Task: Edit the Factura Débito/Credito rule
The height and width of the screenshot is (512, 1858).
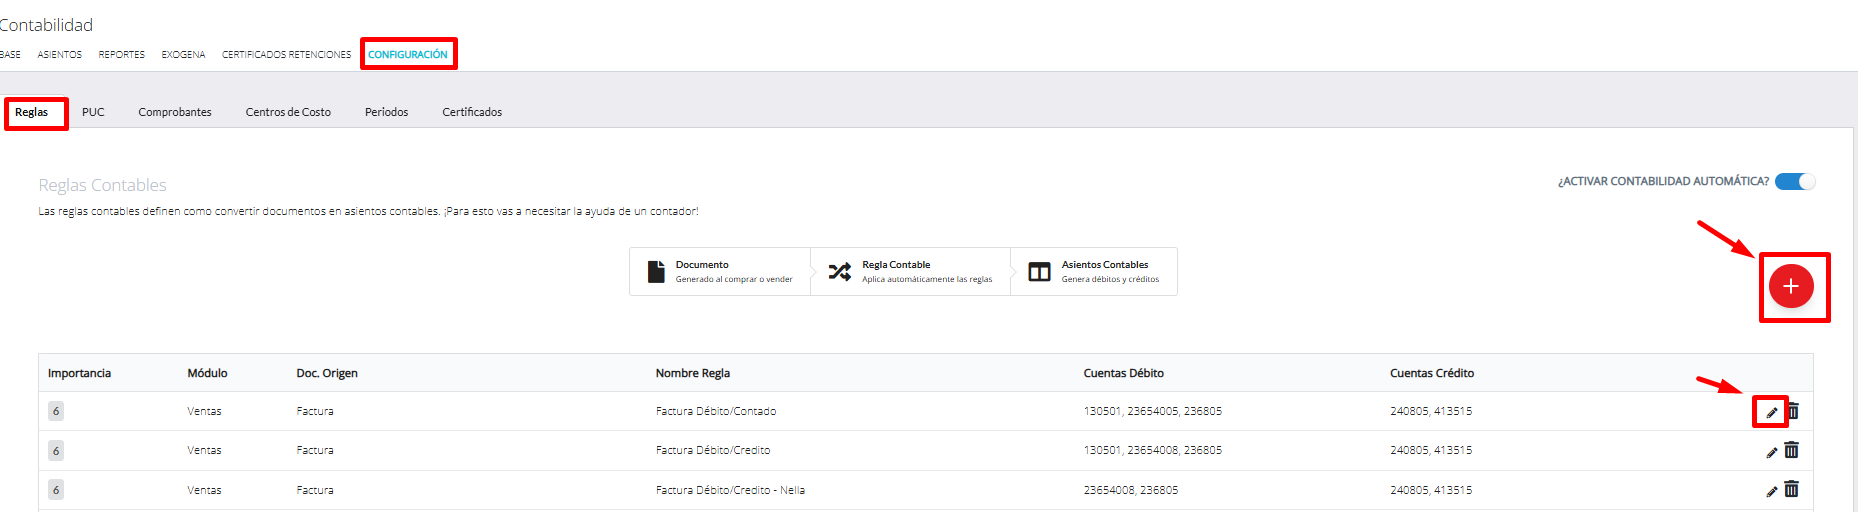Action: [x=1771, y=452]
